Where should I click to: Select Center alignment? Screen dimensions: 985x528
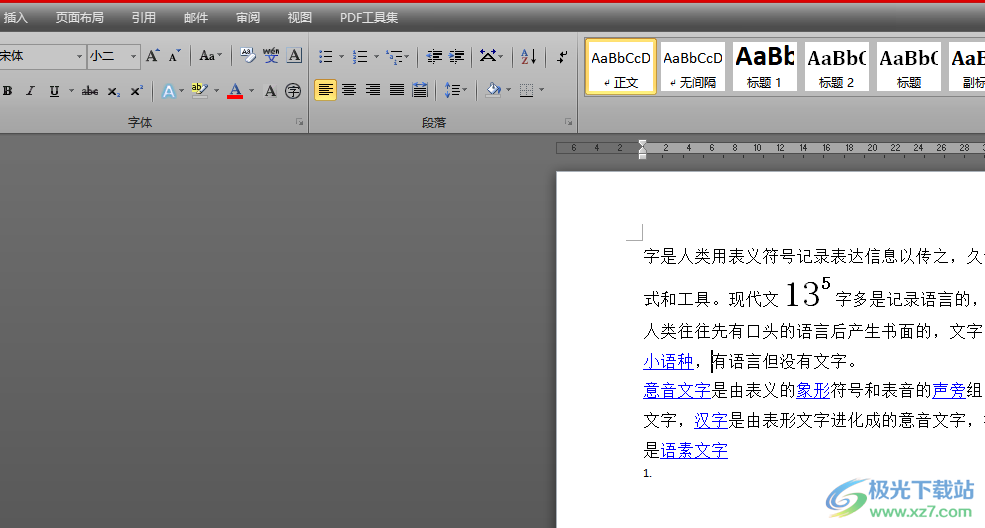pyautogui.click(x=349, y=90)
